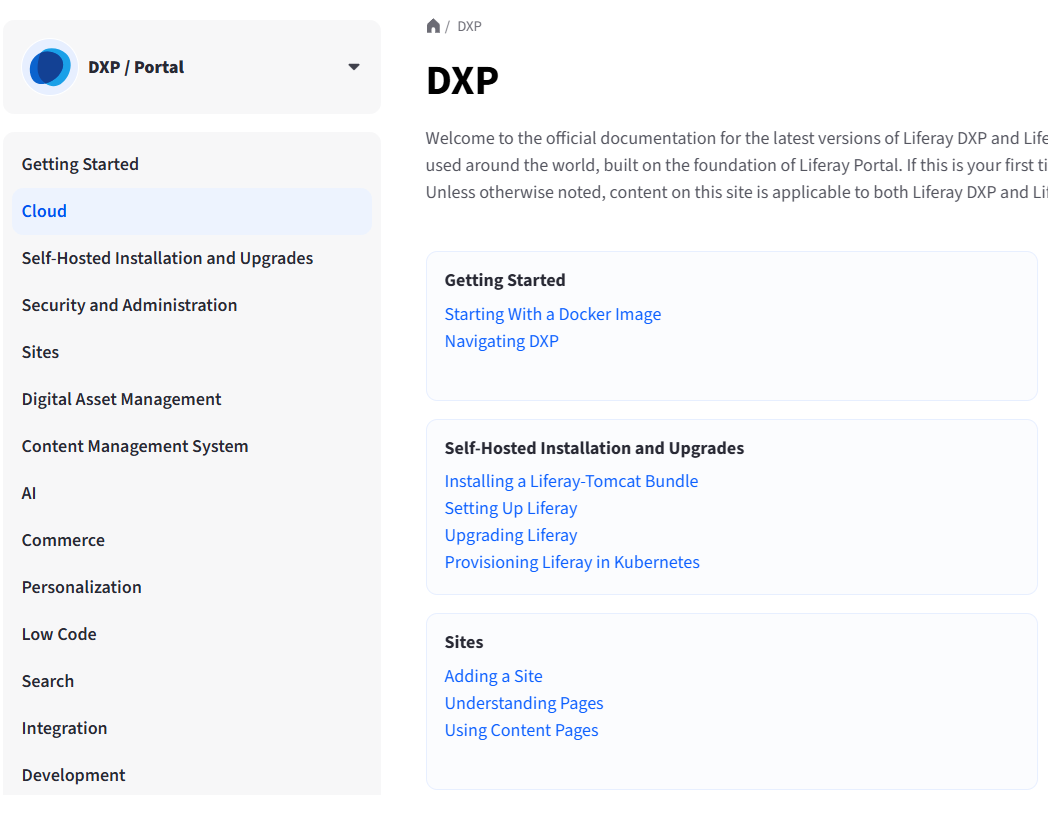Image resolution: width=1048 pixels, height=834 pixels.
Task: Open Installing a Liferay-Tomcat Bundle
Action: click(571, 481)
